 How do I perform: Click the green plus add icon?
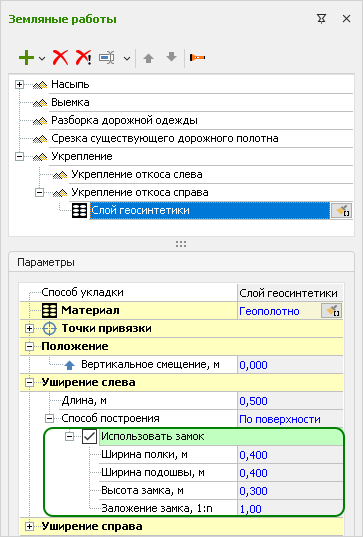click(x=26, y=58)
